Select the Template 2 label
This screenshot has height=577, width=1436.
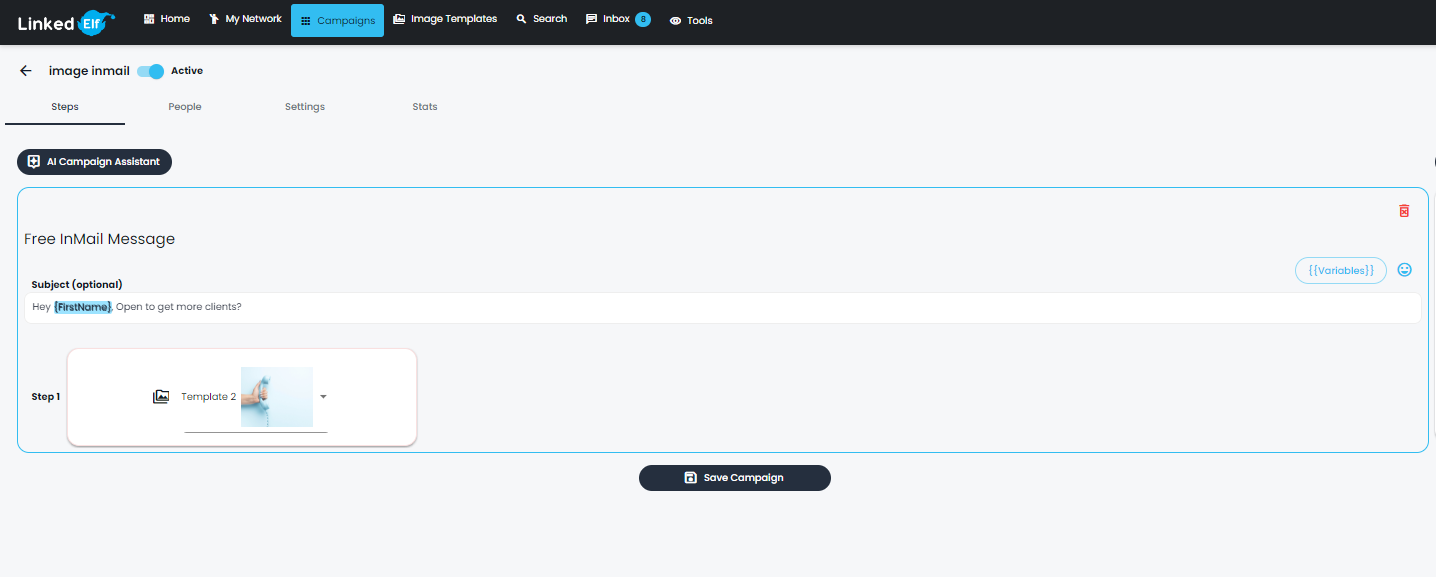pyautogui.click(x=208, y=397)
